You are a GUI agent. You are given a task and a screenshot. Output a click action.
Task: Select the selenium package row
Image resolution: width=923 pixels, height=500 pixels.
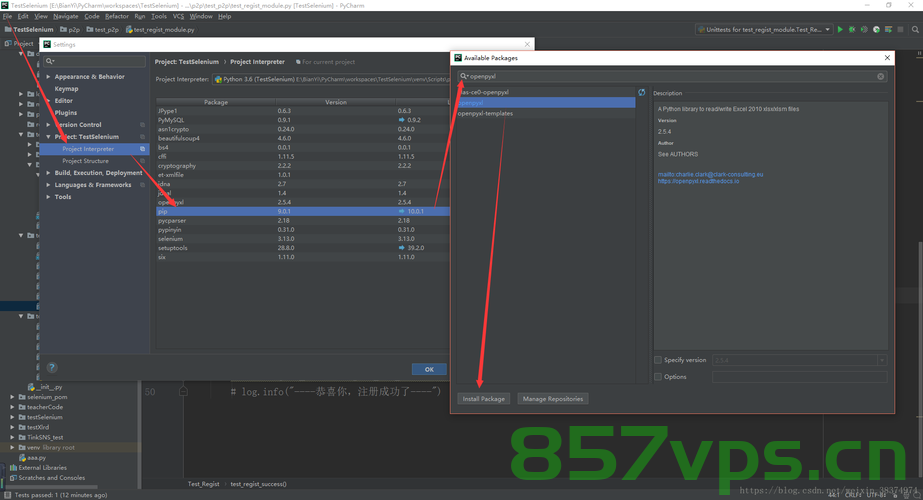click(x=303, y=239)
